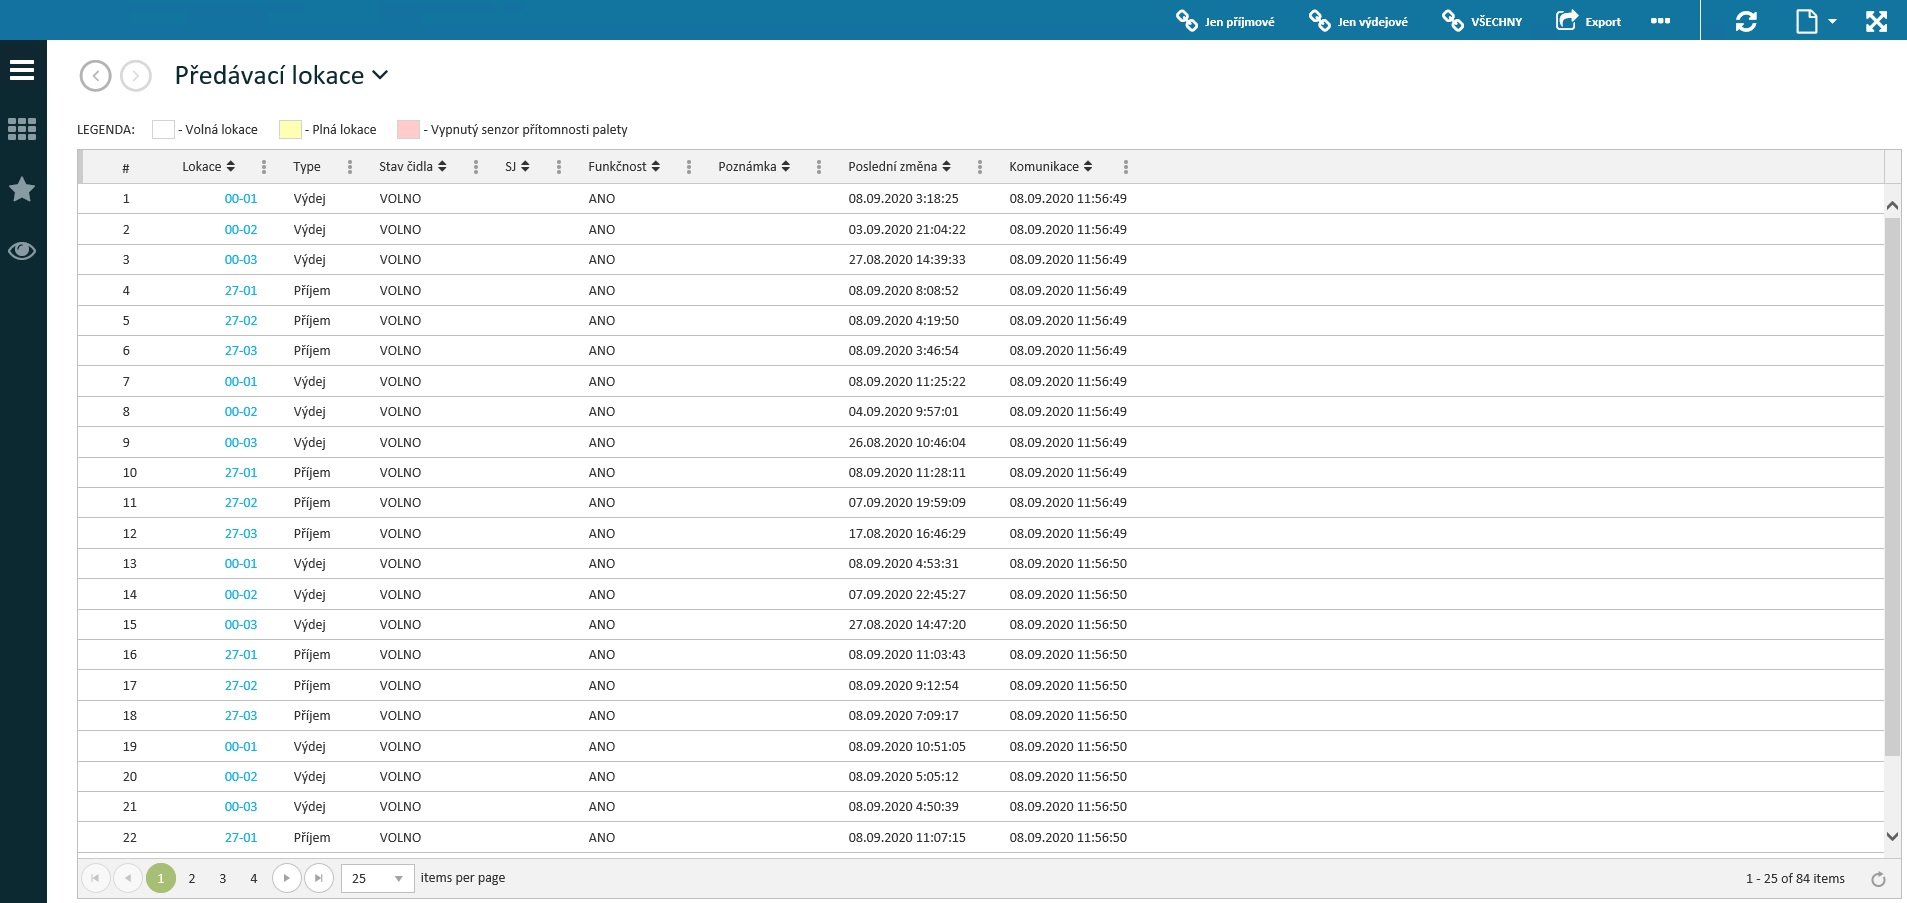The width and height of the screenshot is (1907, 903).
Task: Filter by Jen příjmové
Action: [x=1225, y=21]
